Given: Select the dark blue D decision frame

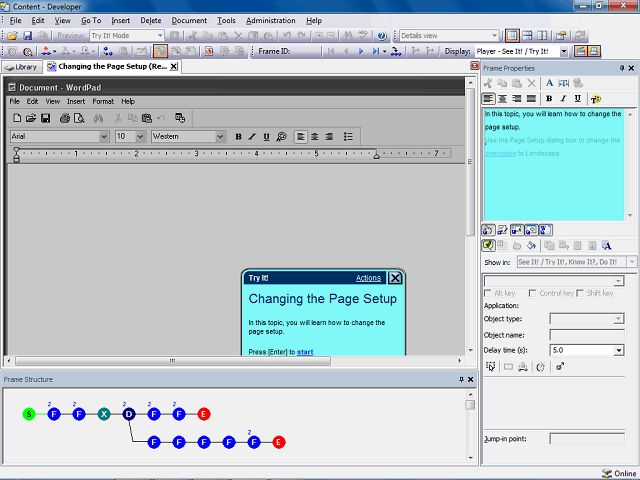Looking at the screenshot, I should click(129, 414).
